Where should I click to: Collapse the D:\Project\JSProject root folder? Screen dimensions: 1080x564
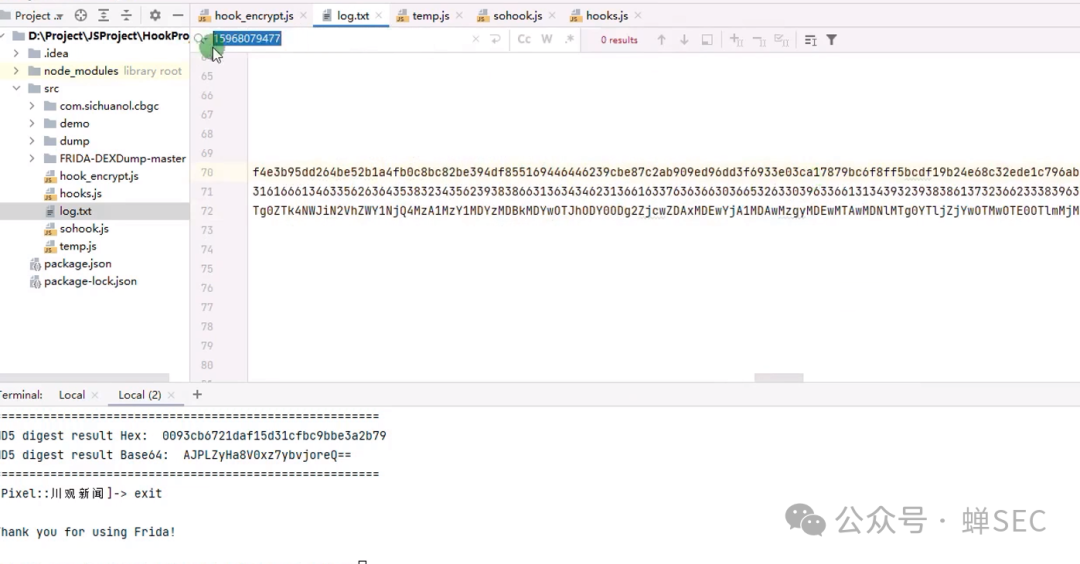(x=3, y=36)
